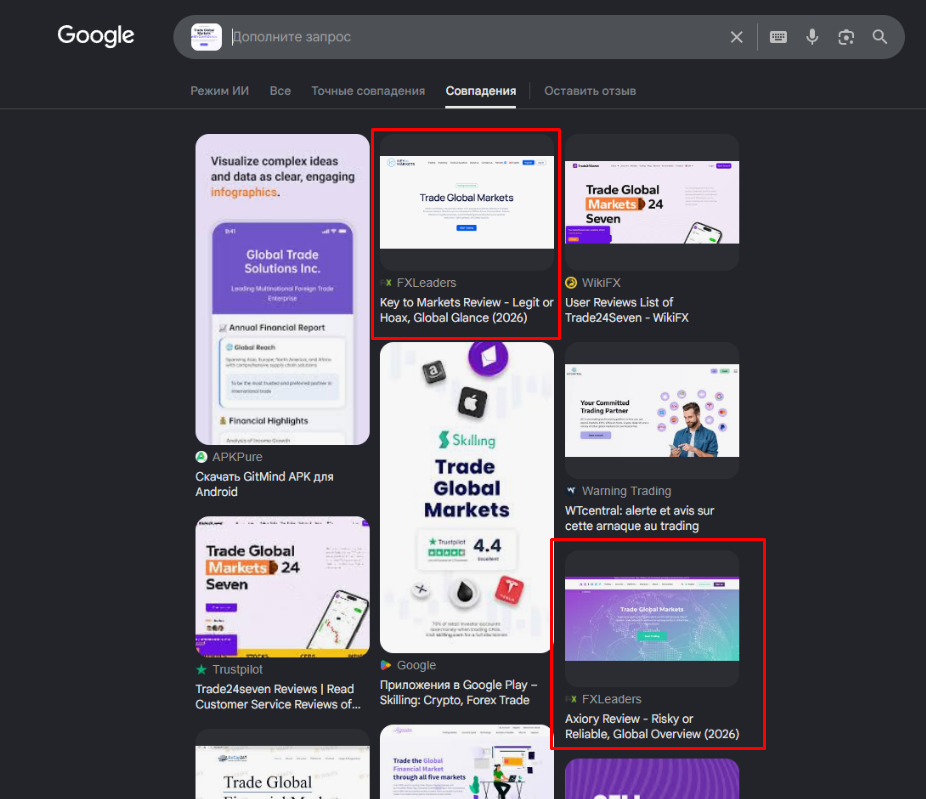Click the APKPure source favicon
926x799 pixels.
tap(201, 457)
